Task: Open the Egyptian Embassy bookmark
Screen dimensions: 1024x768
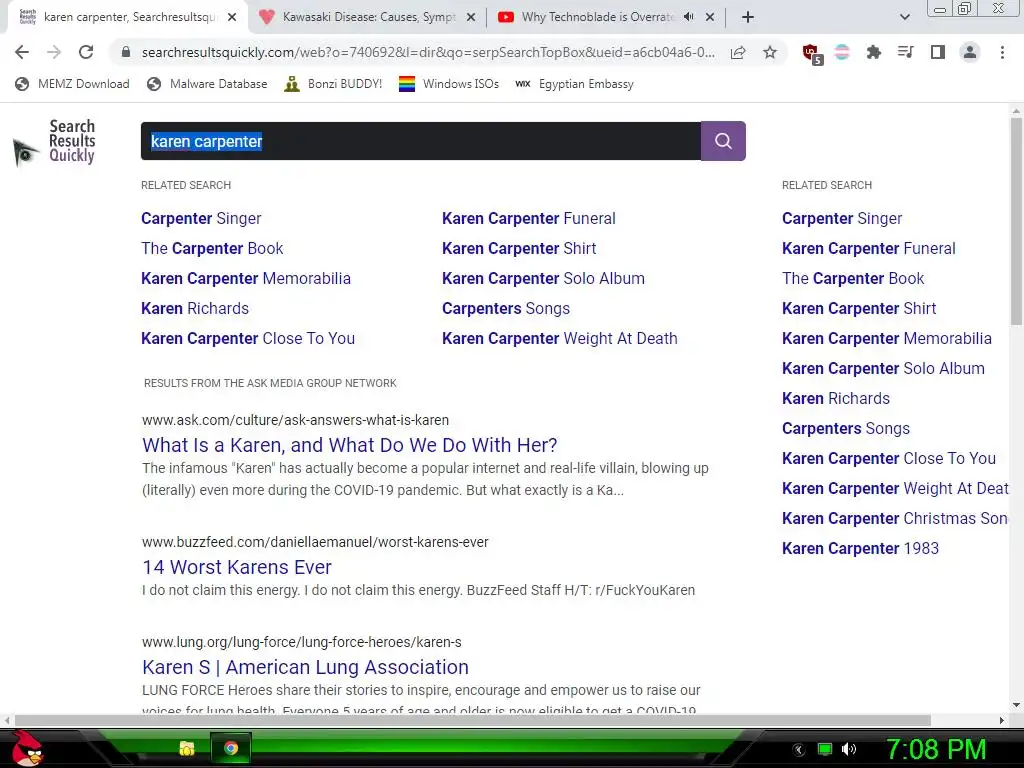Action: tap(574, 84)
